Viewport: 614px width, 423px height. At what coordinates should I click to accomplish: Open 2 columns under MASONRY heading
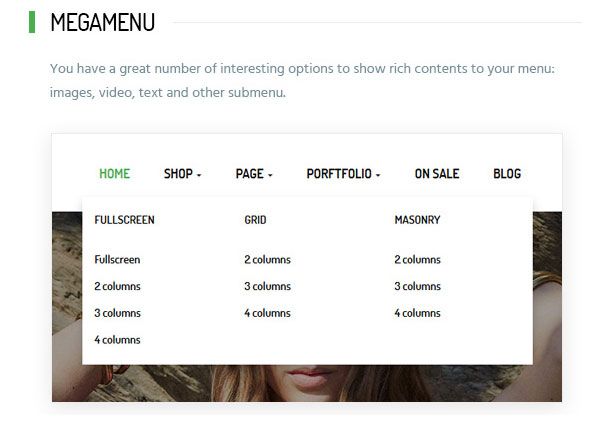pyautogui.click(x=417, y=260)
